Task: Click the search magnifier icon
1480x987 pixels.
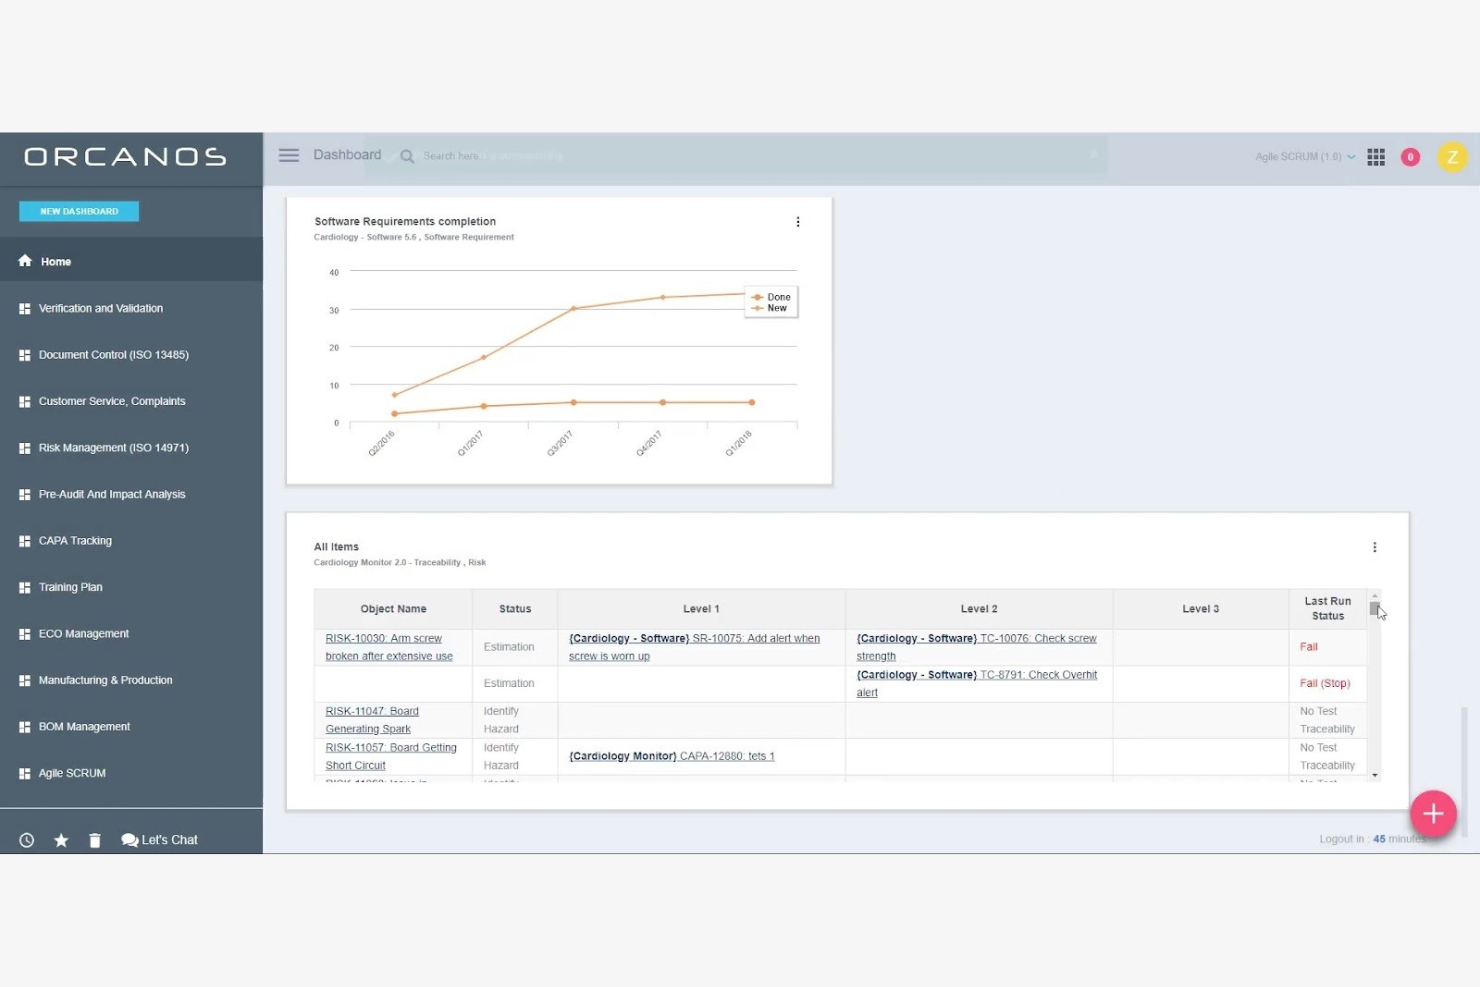Action: (x=407, y=156)
